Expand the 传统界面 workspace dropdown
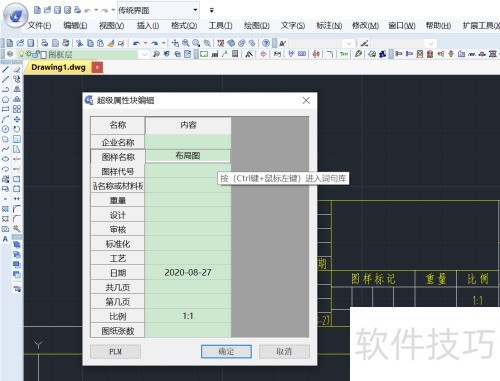The height and width of the screenshot is (381, 500). (x=195, y=10)
